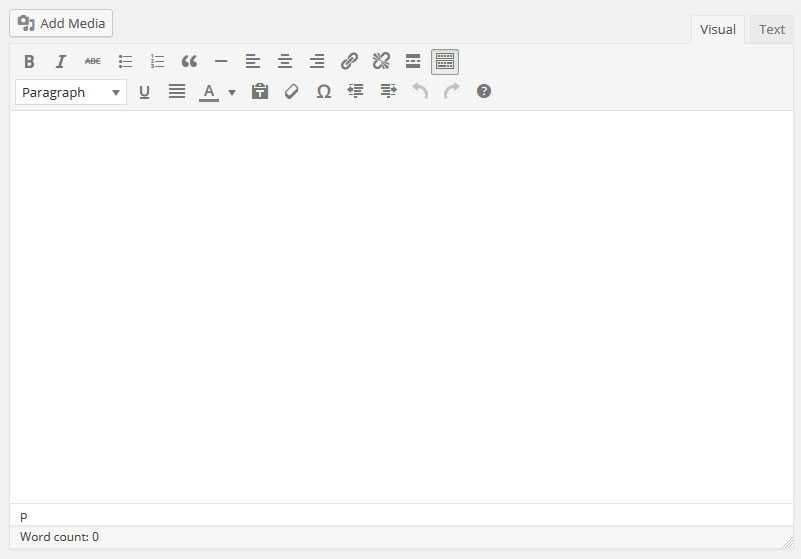This screenshot has height=559, width=801.
Task: Click the redo arrow
Action: tap(452, 92)
